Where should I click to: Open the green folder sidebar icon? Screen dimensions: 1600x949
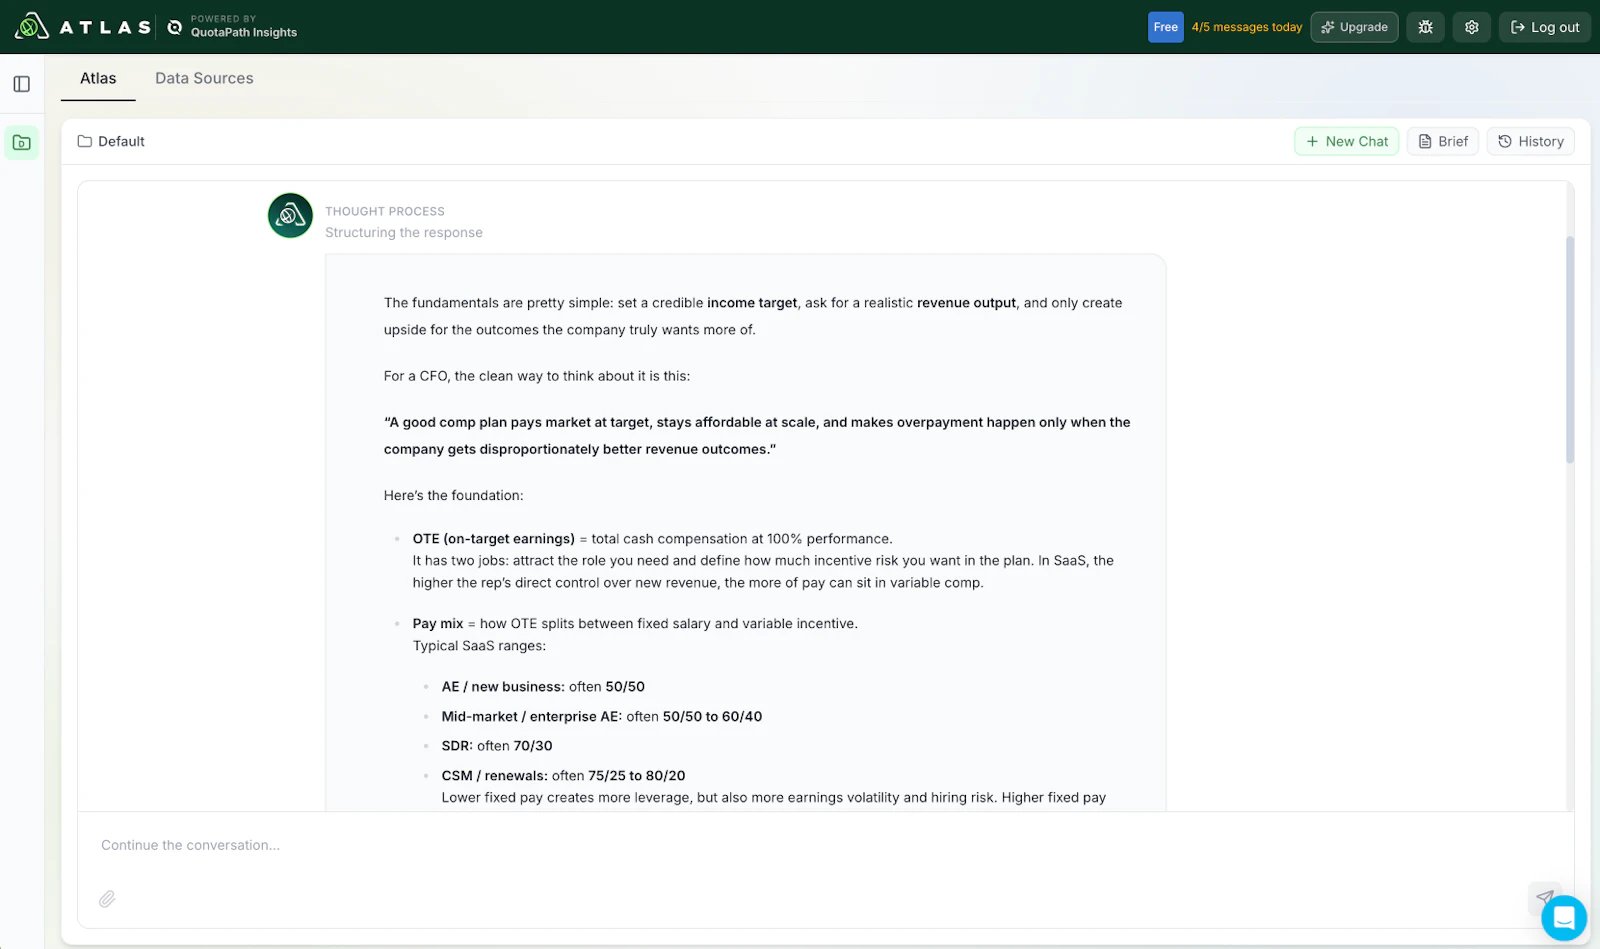click(x=22, y=143)
